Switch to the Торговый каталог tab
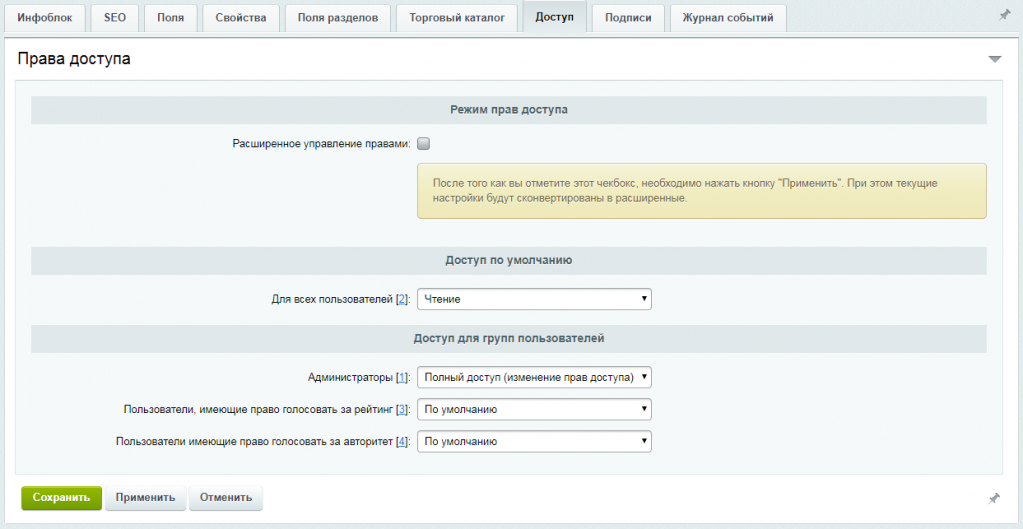This screenshot has width=1023, height=529. [457, 18]
